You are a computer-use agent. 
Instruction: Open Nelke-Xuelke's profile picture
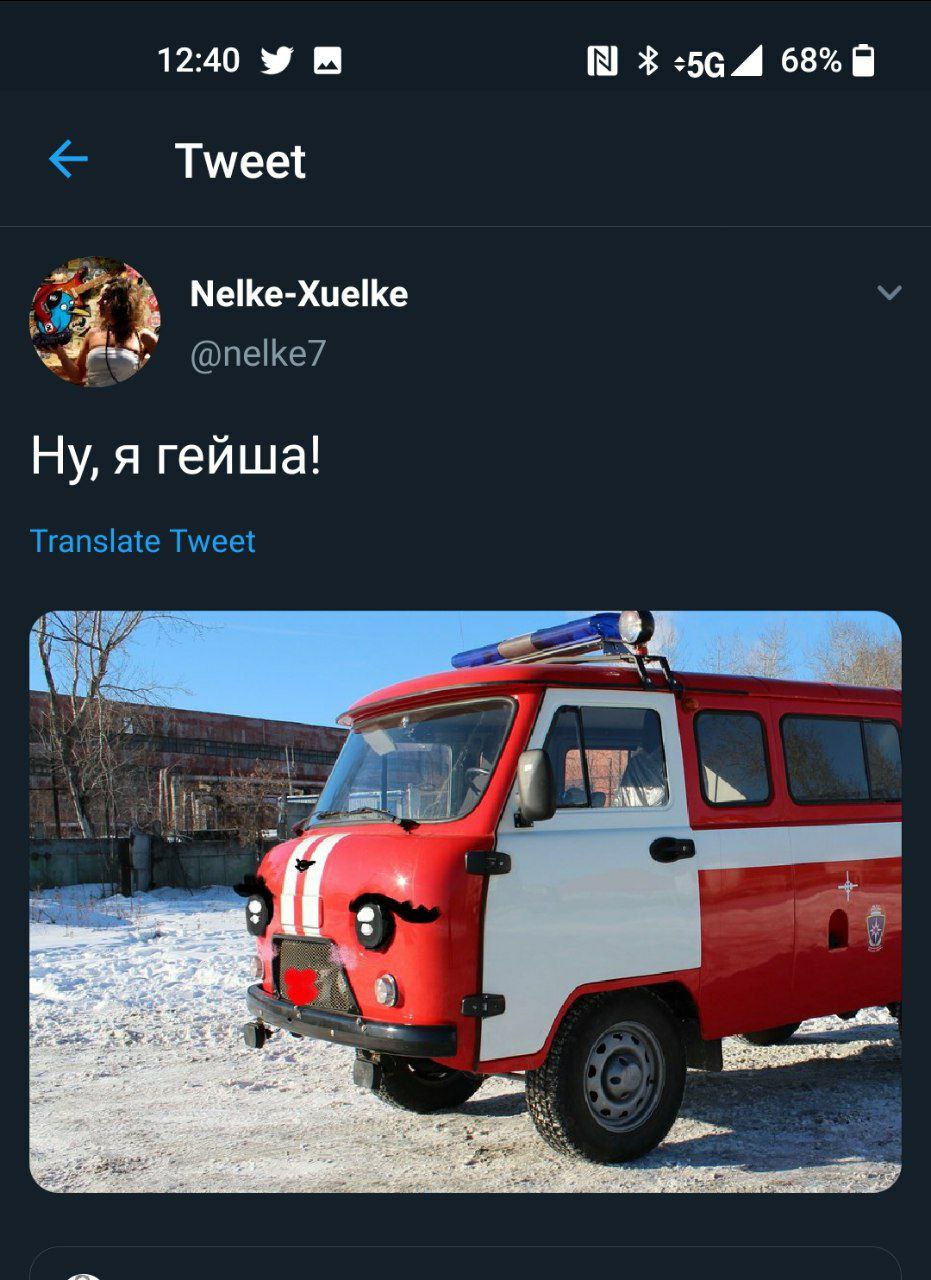coord(95,322)
